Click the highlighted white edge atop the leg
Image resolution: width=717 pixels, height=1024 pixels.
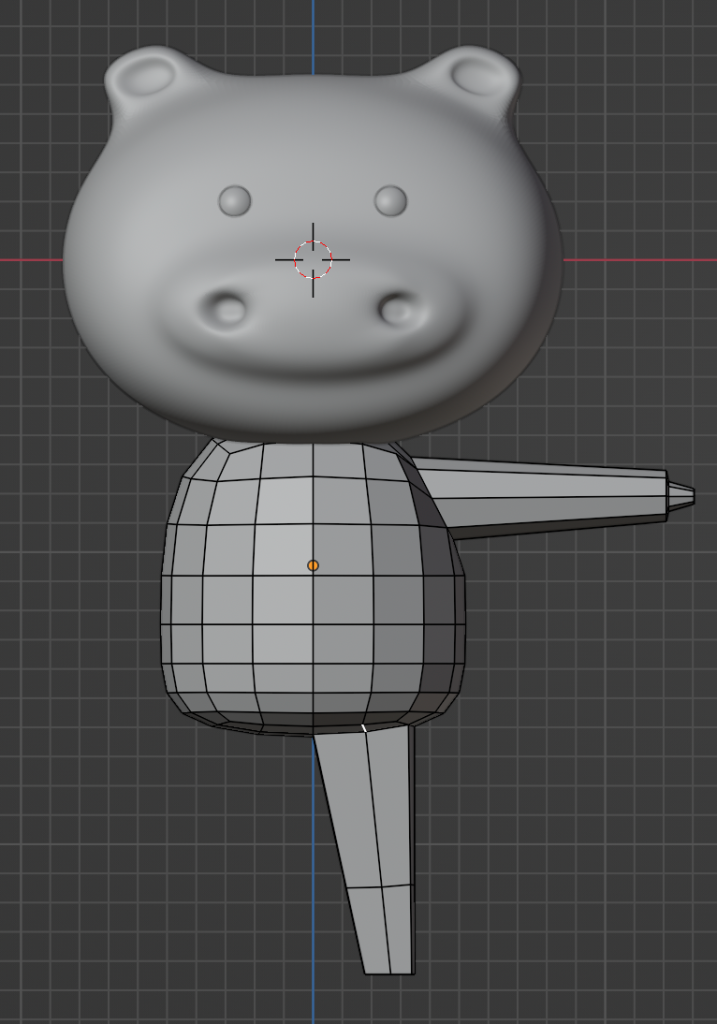click(364, 728)
